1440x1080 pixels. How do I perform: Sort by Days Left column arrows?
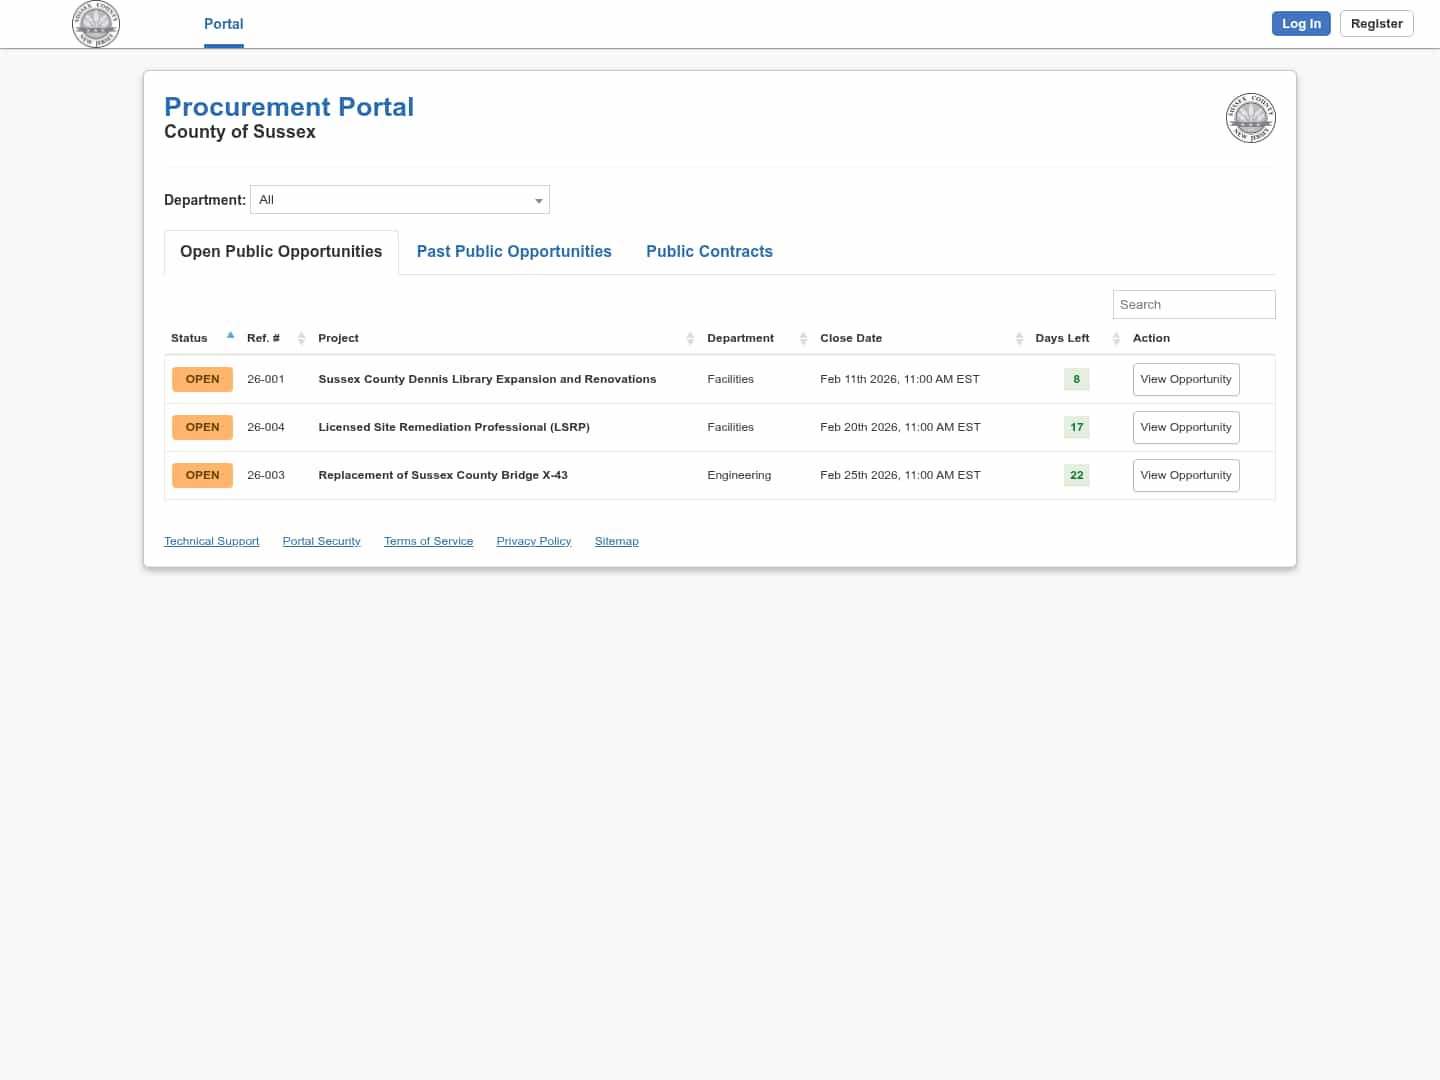(x=1116, y=339)
